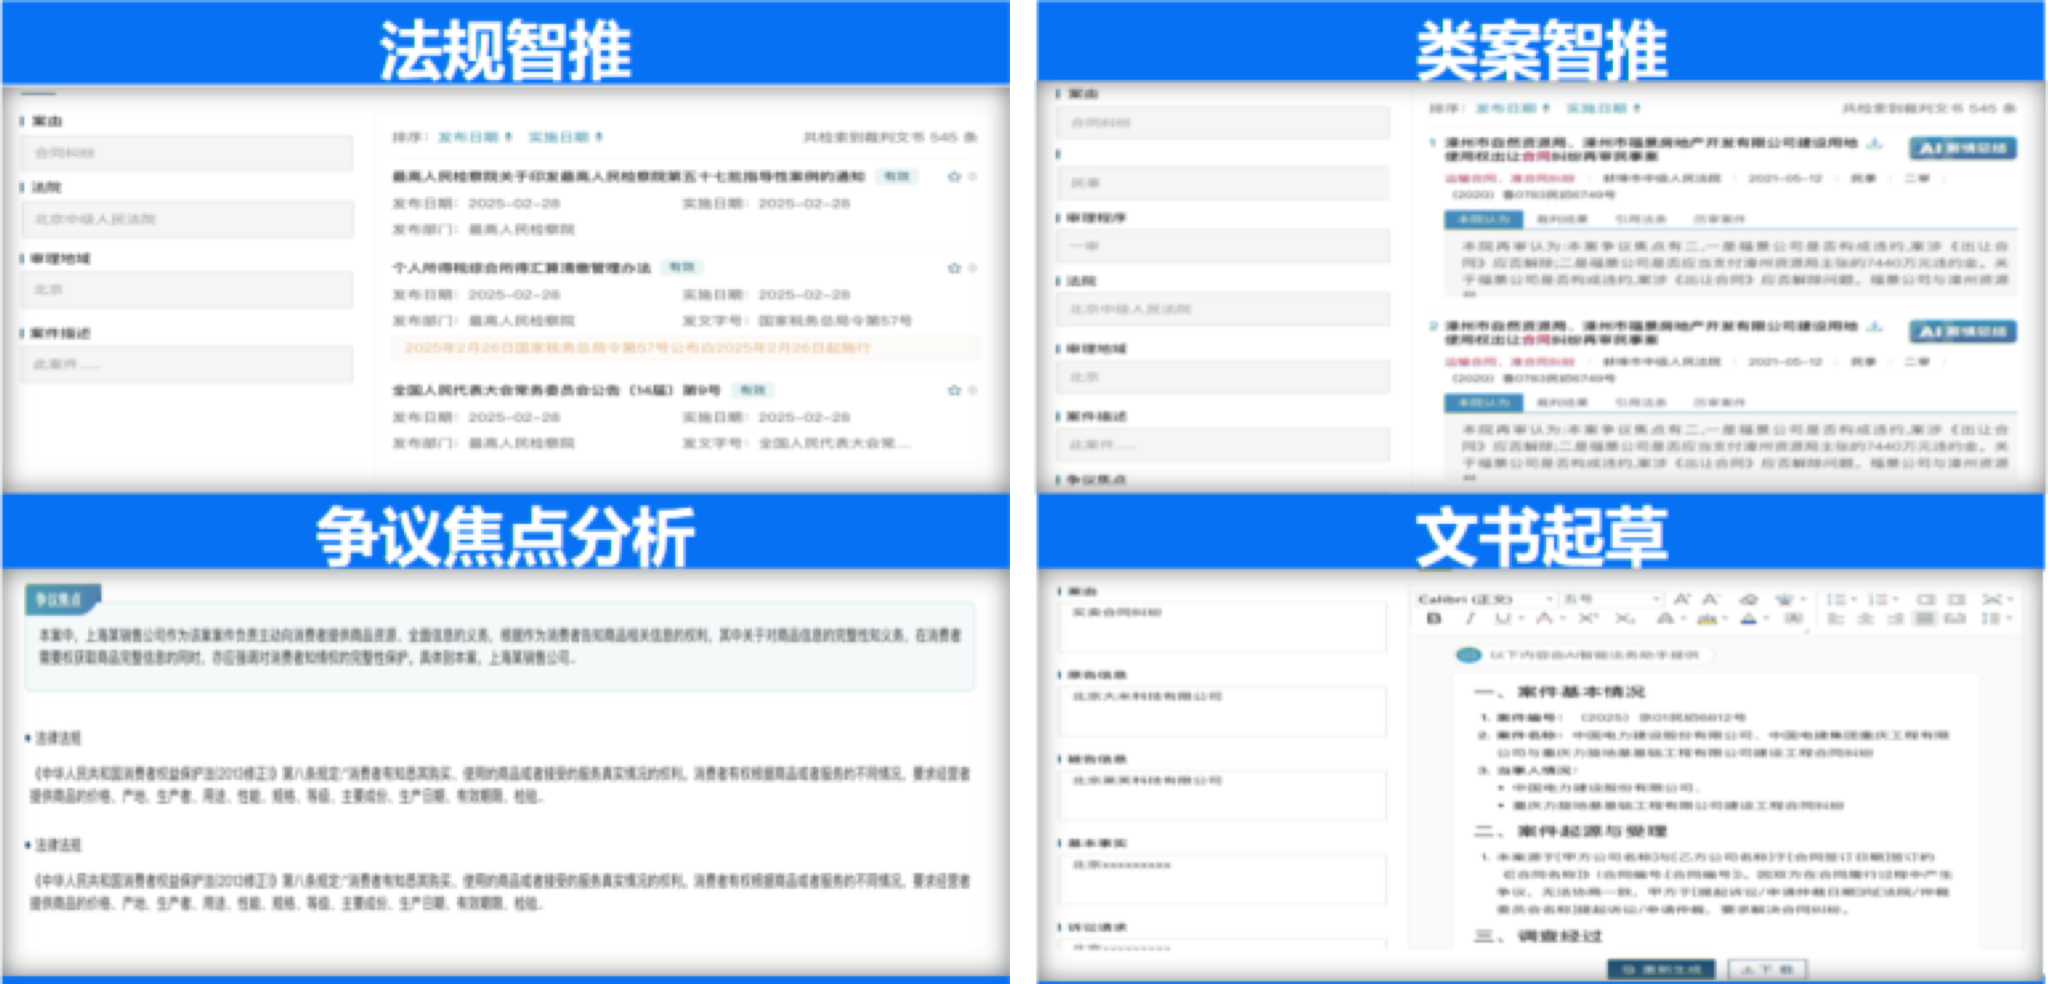Image resolution: width=2048 pixels, height=984 pixels.
Task: Click the AI summary button on case 2
Action: [1962, 331]
